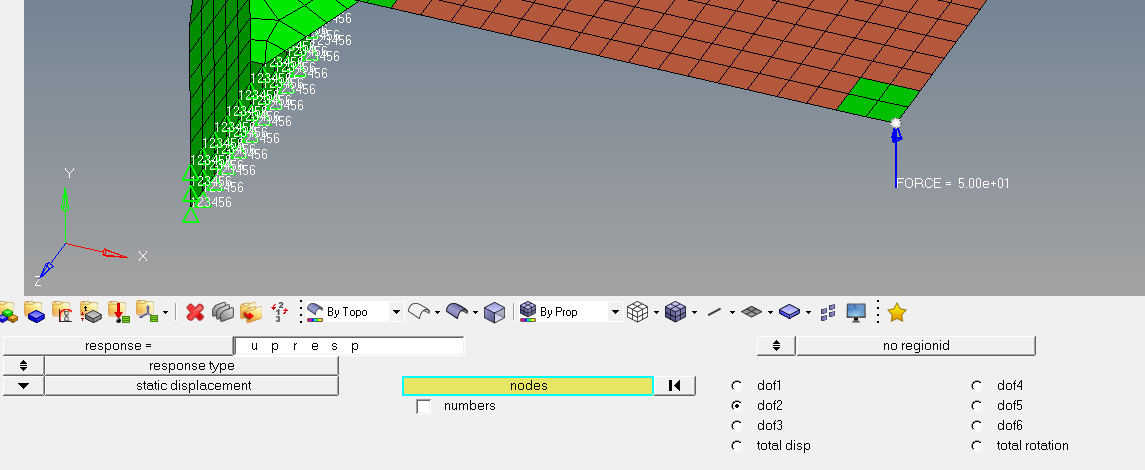The image size is (1145, 470).
Task: Click the Renumber 1-2-3 icon
Action: [x=280, y=312]
